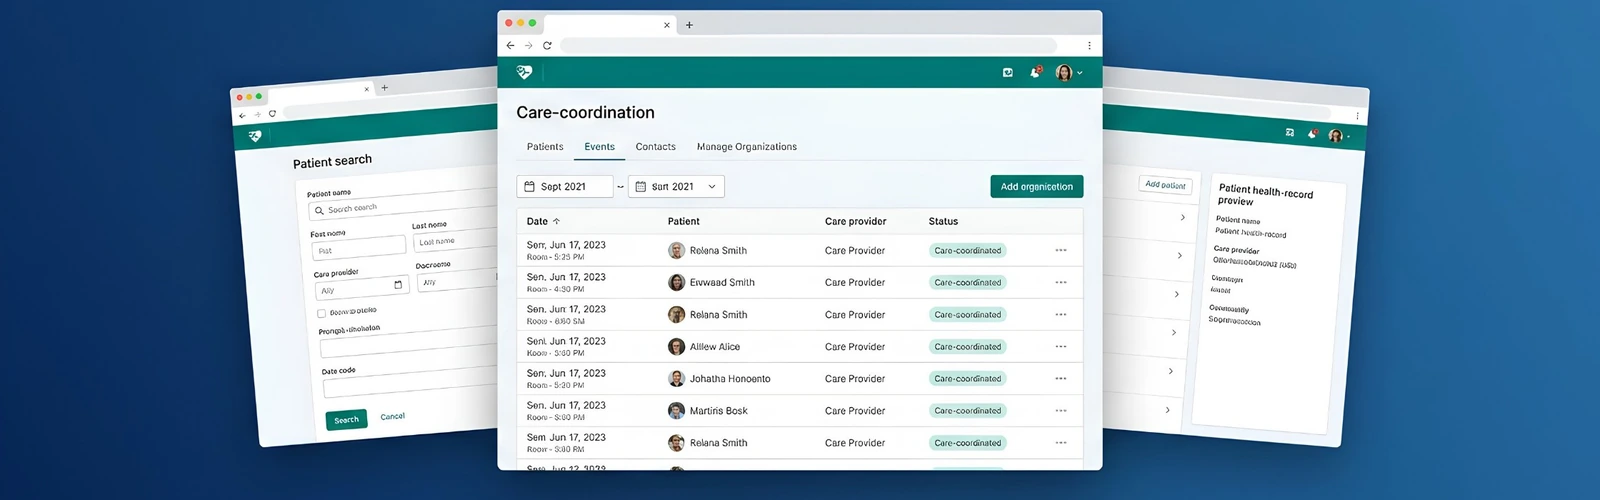Image resolution: width=1600 pixels, height=500 pixels.
Task: Expand the bottommost row chevron in the right window
Action: [1167, 410]
